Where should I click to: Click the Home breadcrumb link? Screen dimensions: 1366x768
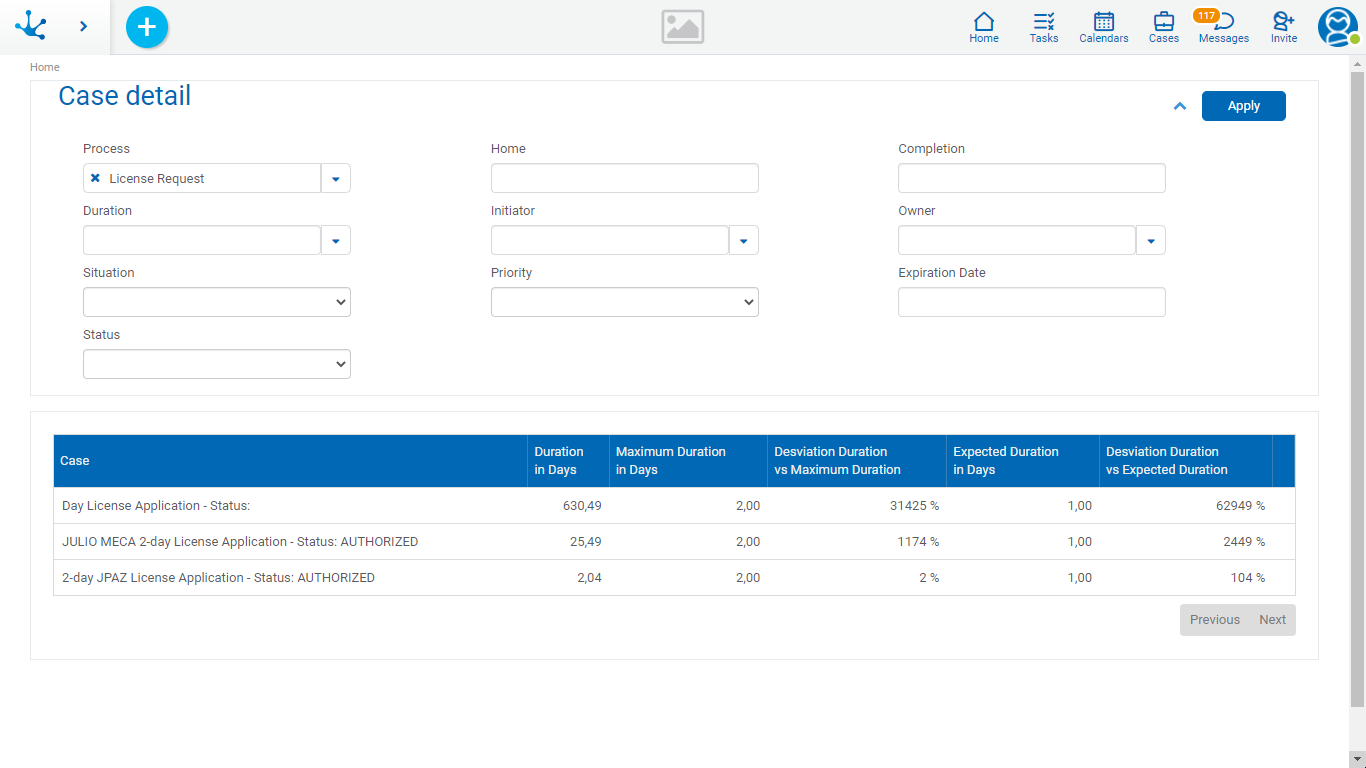pos(45,67)
